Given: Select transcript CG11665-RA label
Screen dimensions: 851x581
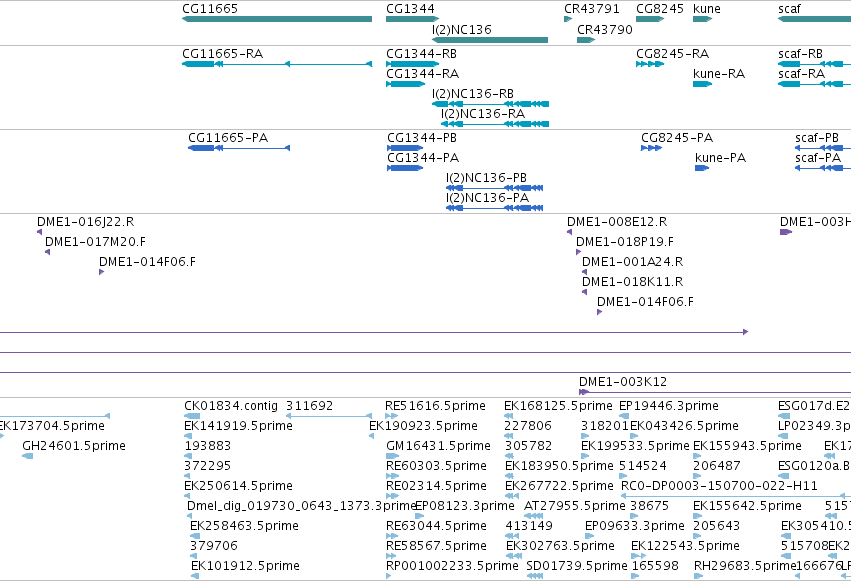Looking at the screenshot, I should tap(223, 54).
